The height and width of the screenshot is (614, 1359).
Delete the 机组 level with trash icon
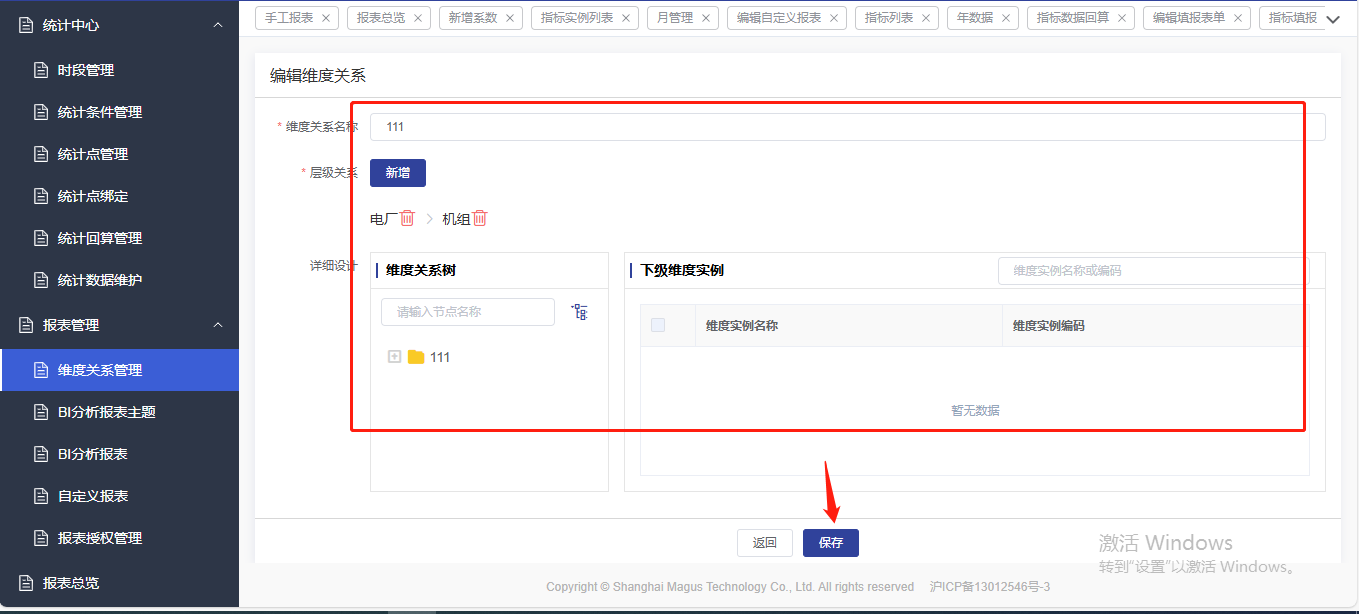(x=480, y=218)
